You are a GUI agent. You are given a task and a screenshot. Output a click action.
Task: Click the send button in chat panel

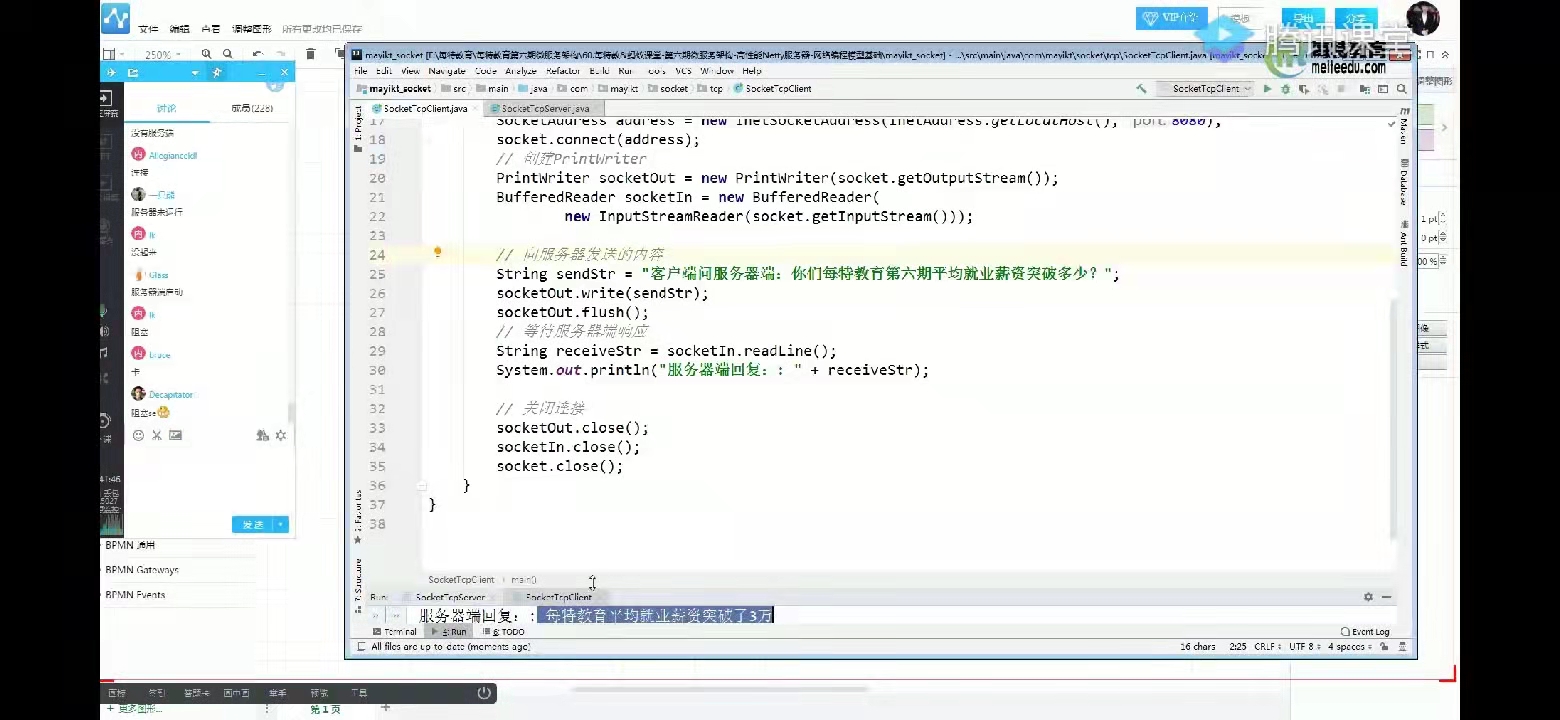(x=253, y=525)
